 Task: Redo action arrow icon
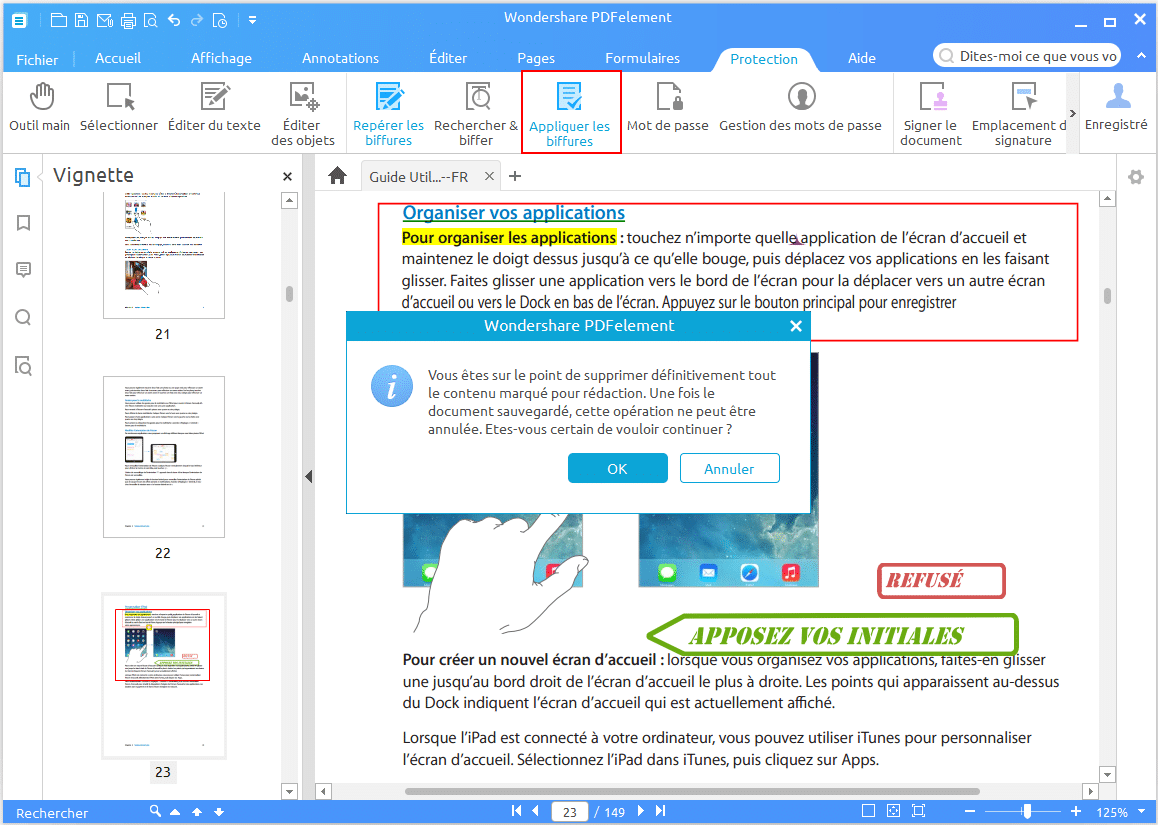tap(196, 20)
